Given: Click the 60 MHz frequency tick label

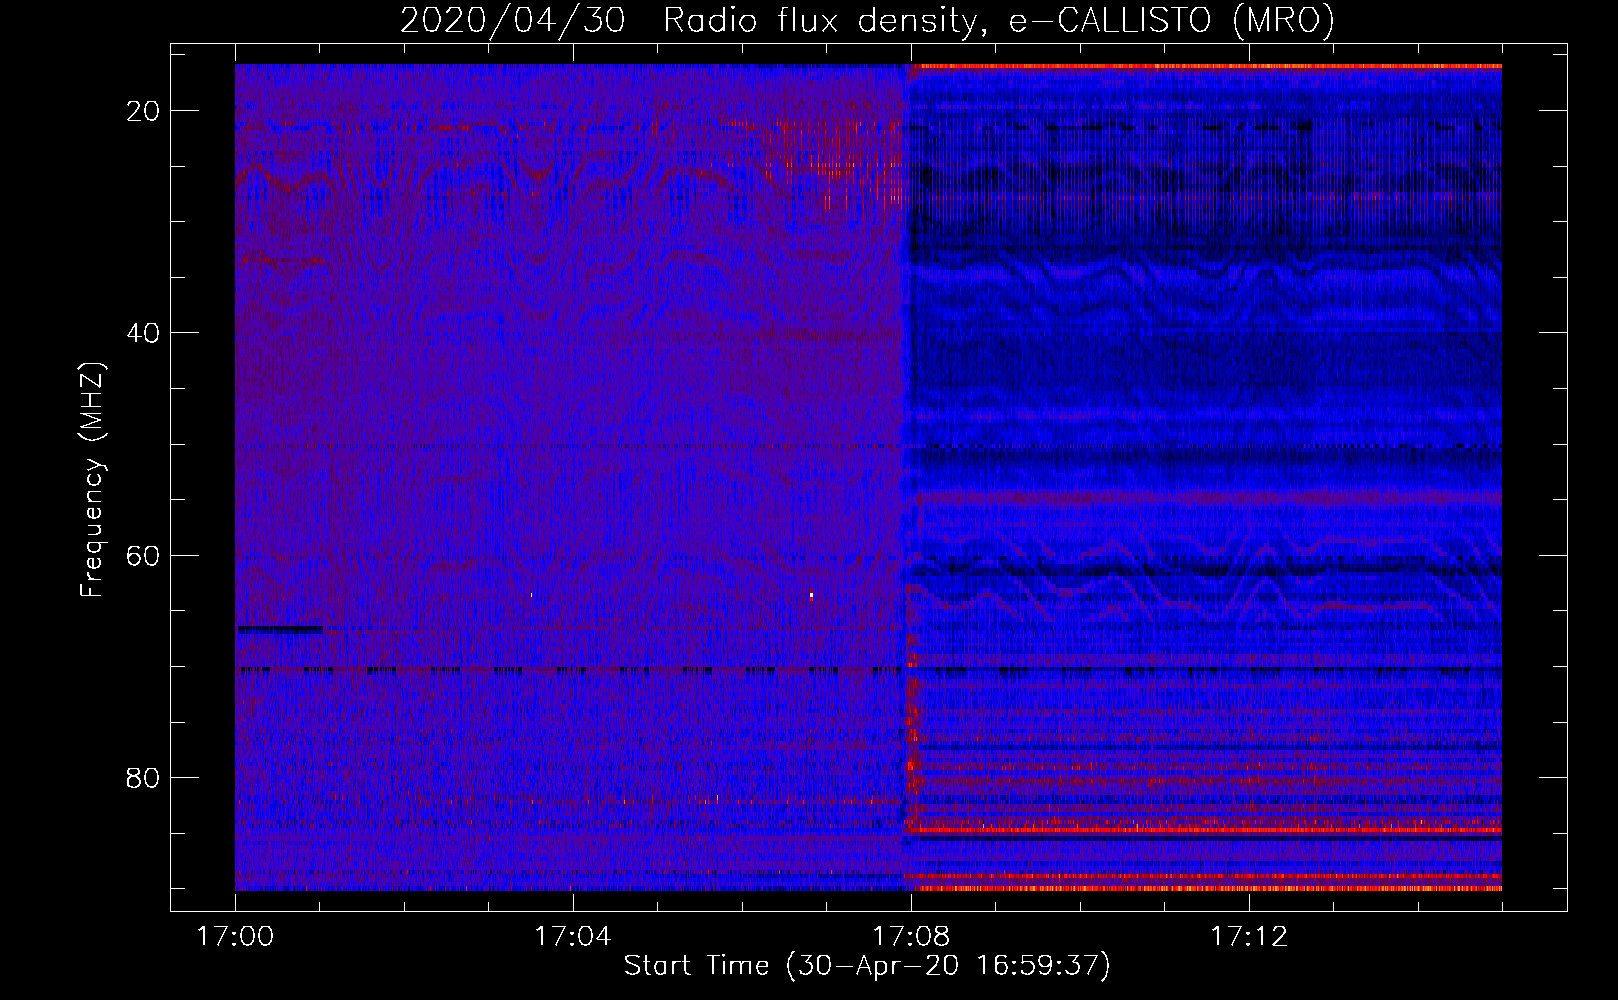Looking at the screenshot, I should pos(144,555).
